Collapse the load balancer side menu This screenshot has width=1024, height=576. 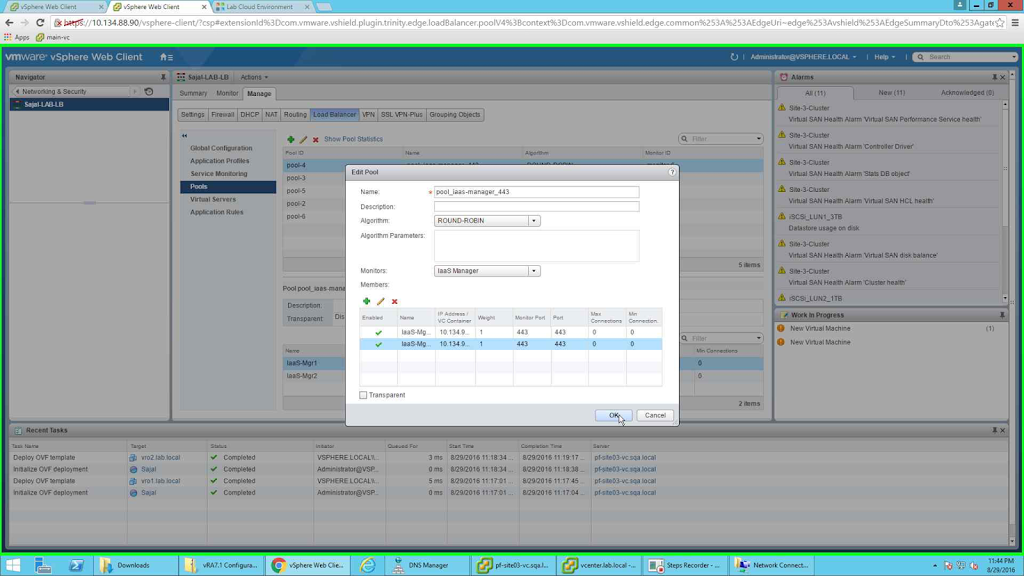[184, 136]
